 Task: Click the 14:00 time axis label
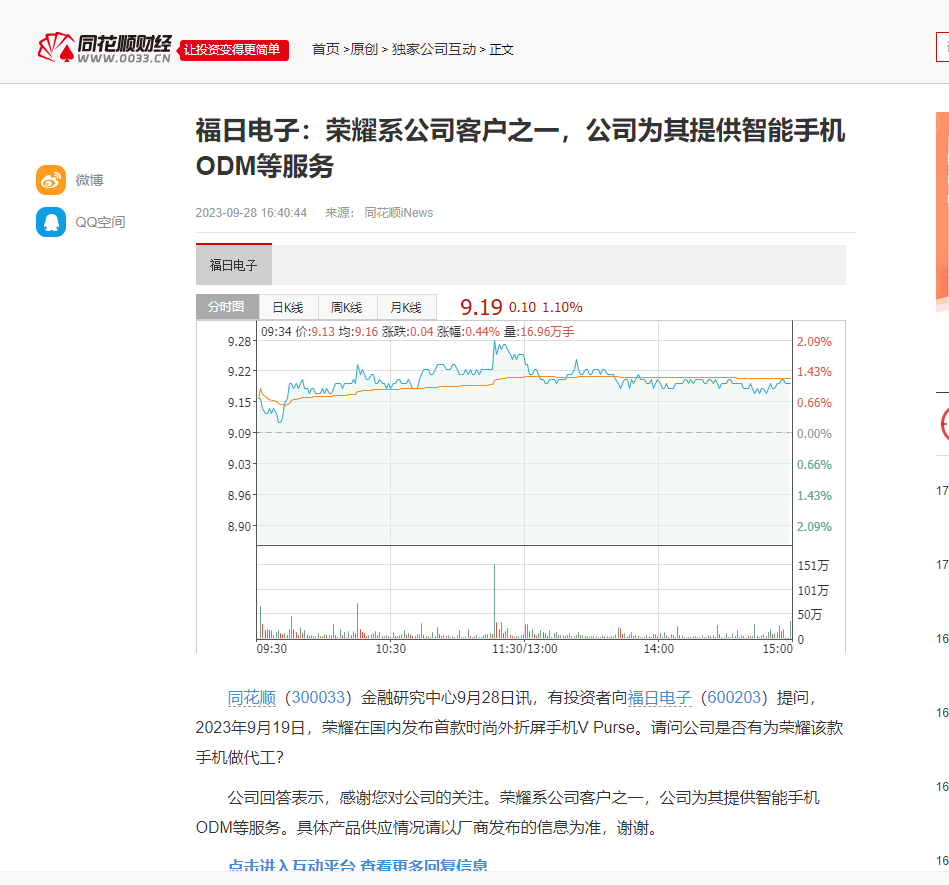(658, 649)
